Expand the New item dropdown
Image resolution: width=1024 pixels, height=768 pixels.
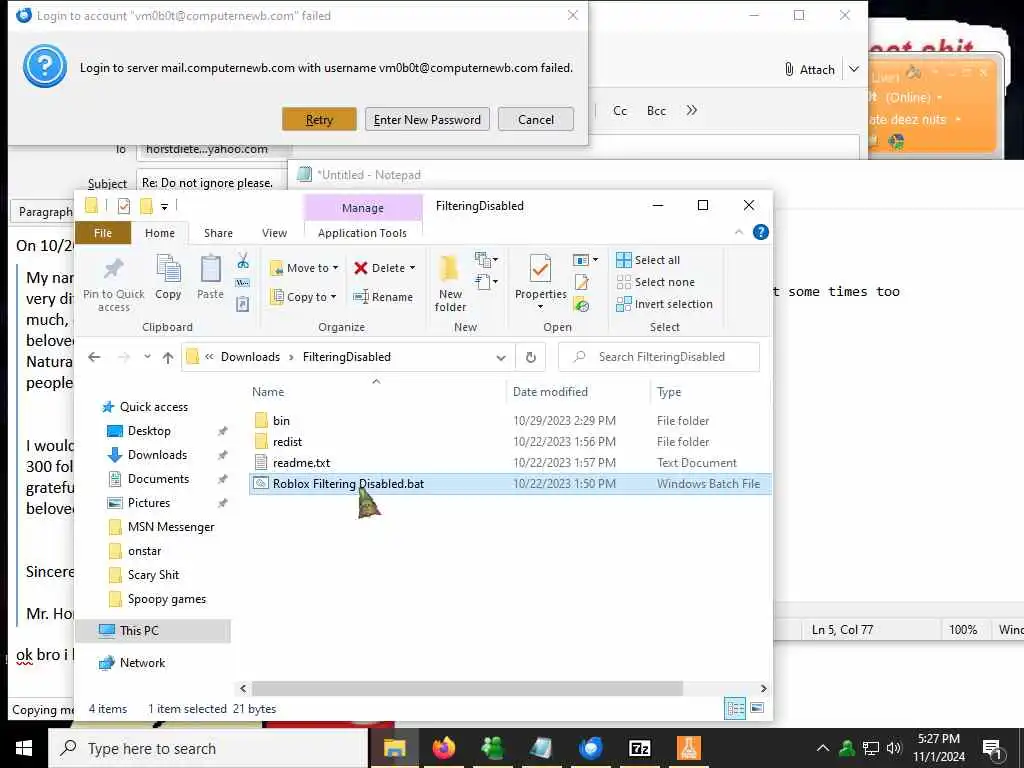(x=487, y=261)
